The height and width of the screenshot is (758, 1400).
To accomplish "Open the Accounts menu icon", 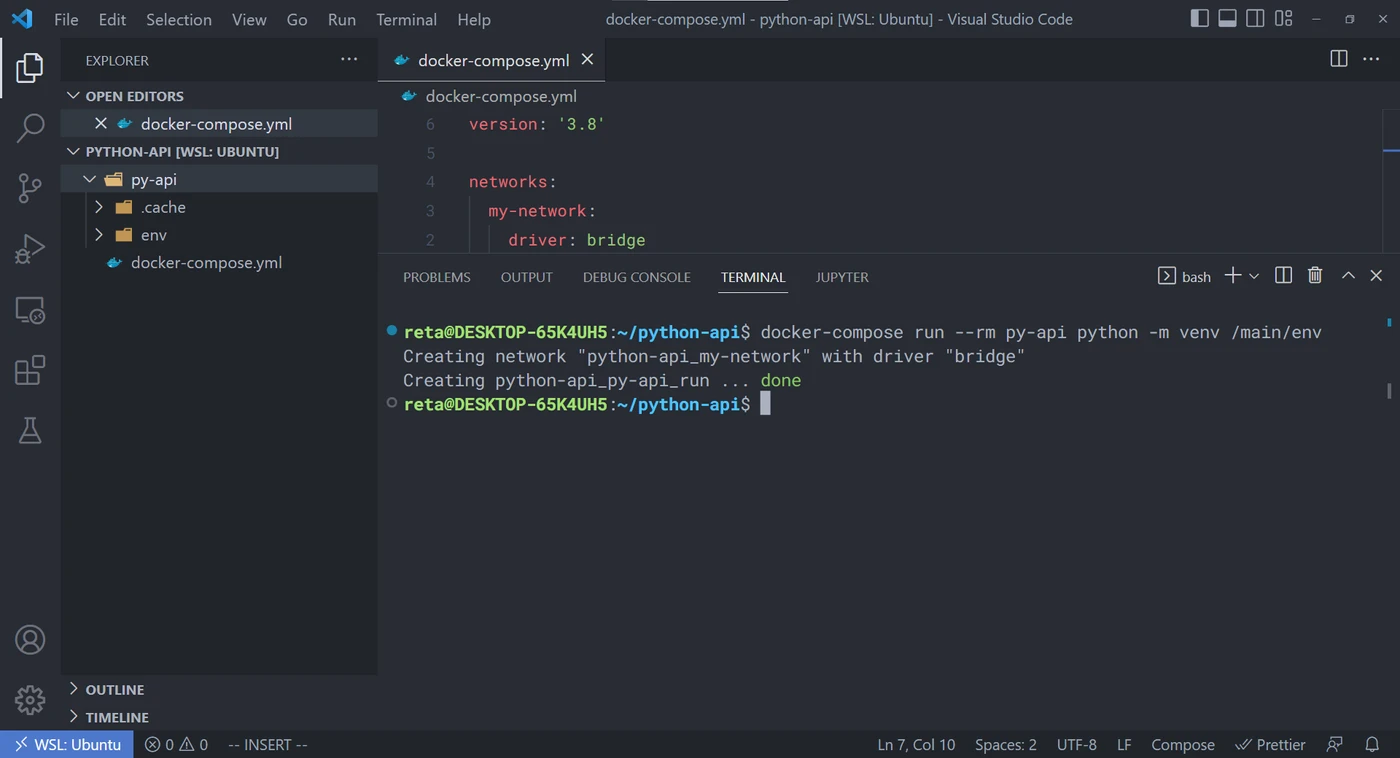I will 30,640.
